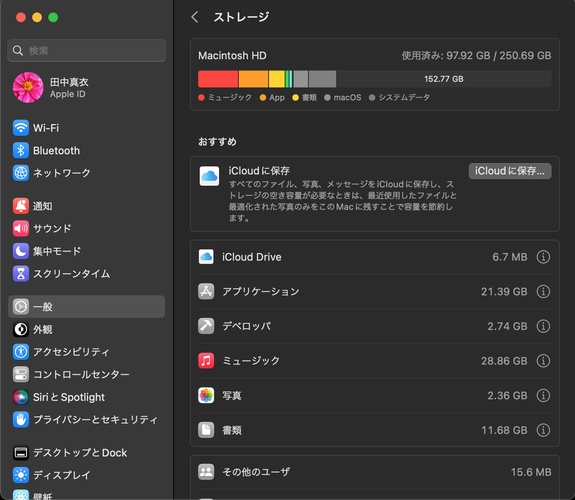Viewport: 575px width, 500px height.
Task: Select ディスプレイ label in sidebar
Action: (x=62, y=475)
